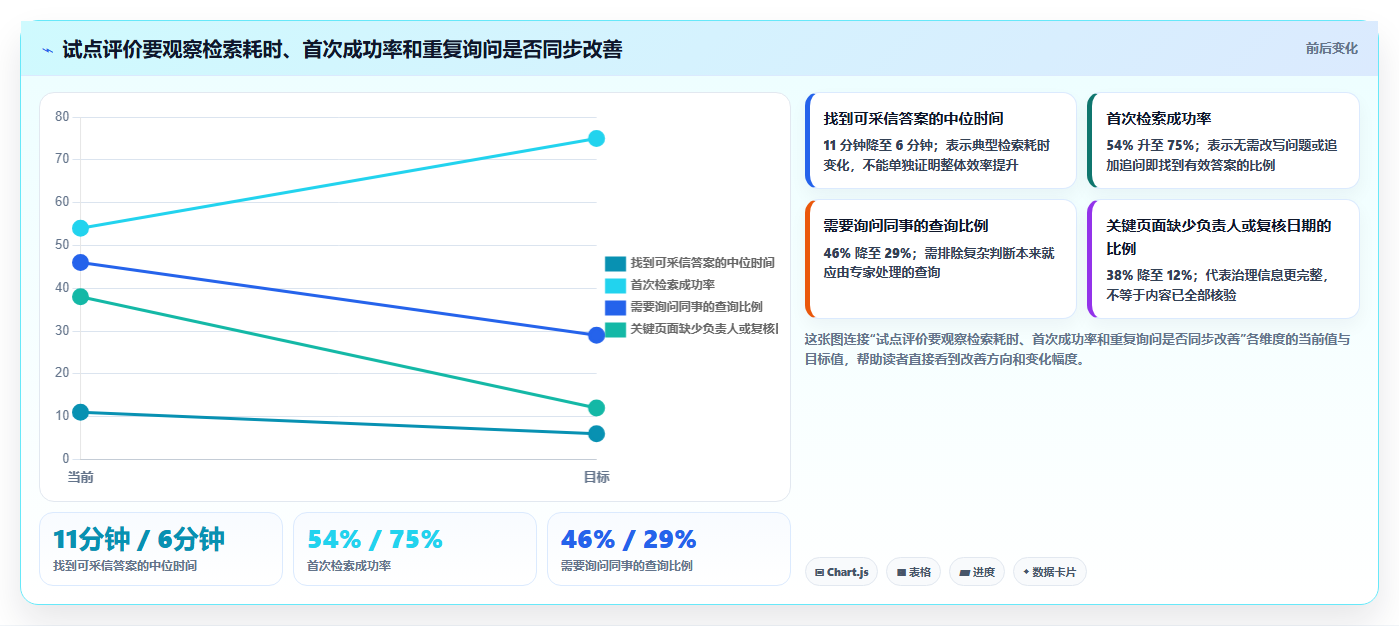Image resolution: width=1399 pixels, height=626 pixels.
Task: Open the 关键页面缺少负责人或复核日期的比例 card
Action: 1223,259
